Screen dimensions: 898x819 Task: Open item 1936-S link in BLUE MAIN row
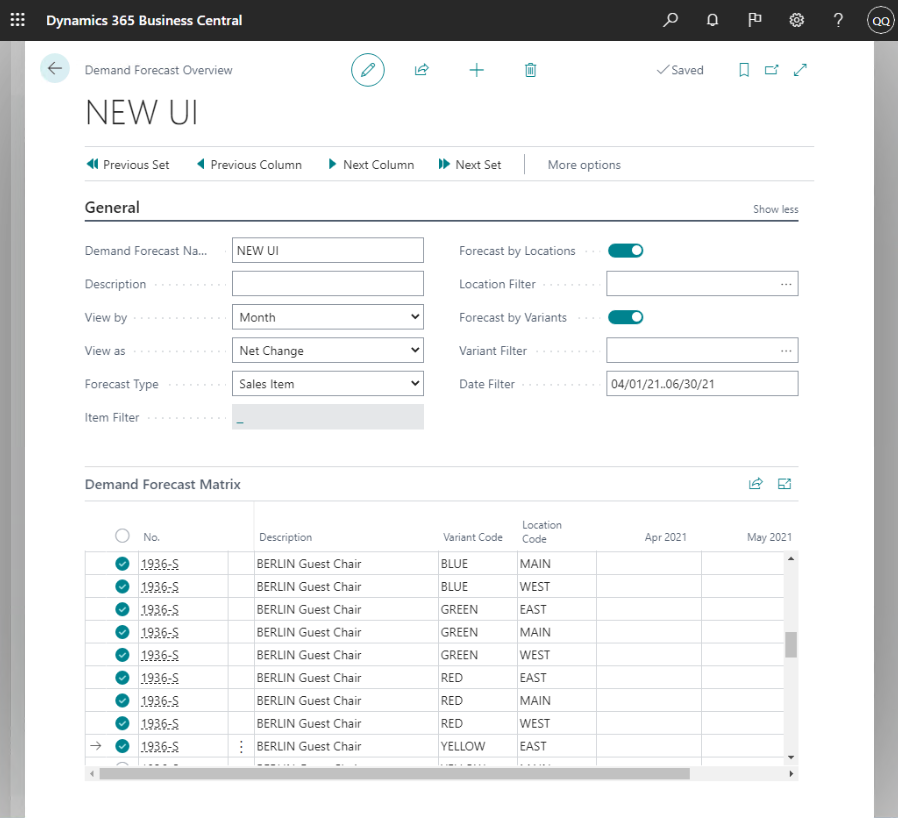160,564
